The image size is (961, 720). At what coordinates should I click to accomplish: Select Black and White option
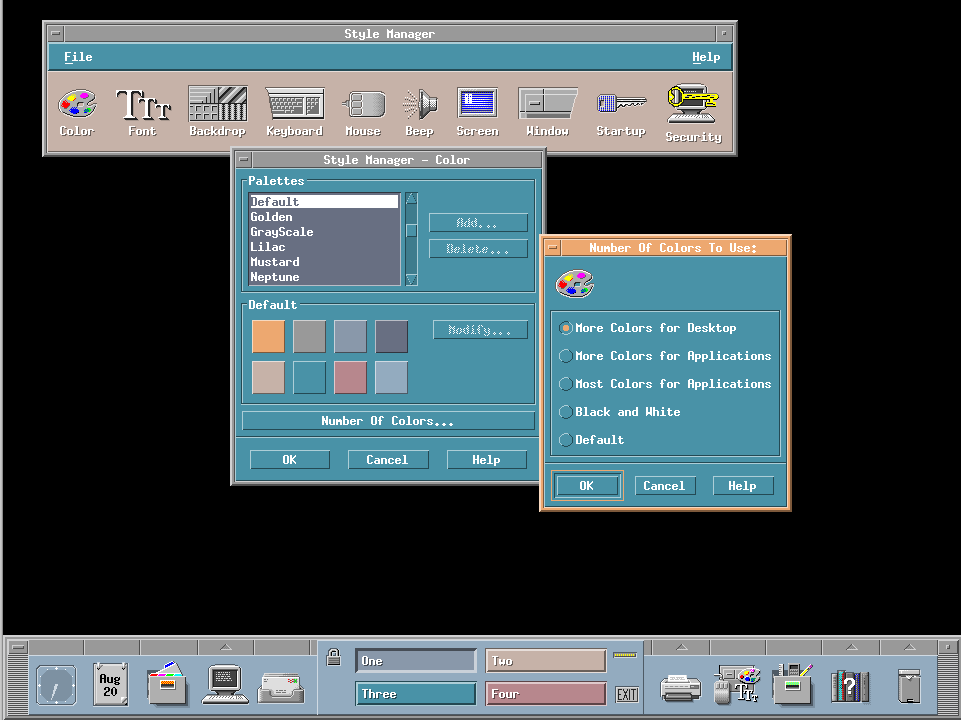620,412
